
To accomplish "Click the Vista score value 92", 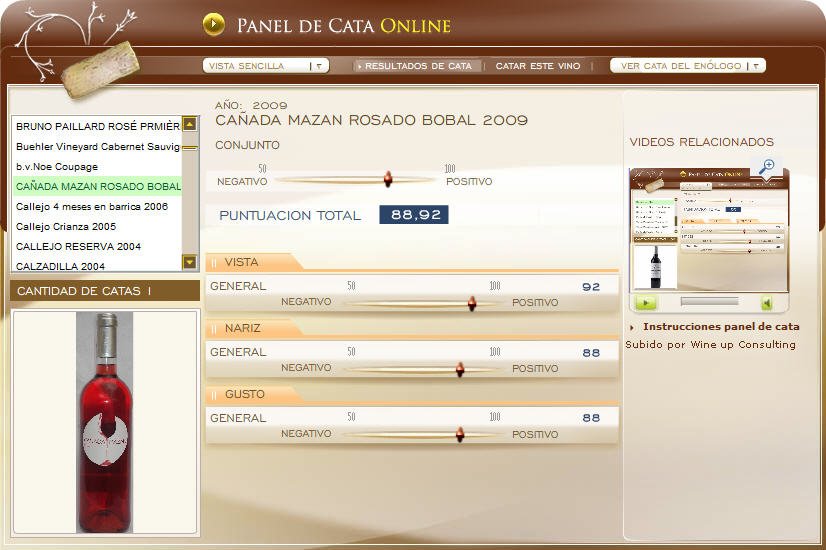I will tap(591, 287).
